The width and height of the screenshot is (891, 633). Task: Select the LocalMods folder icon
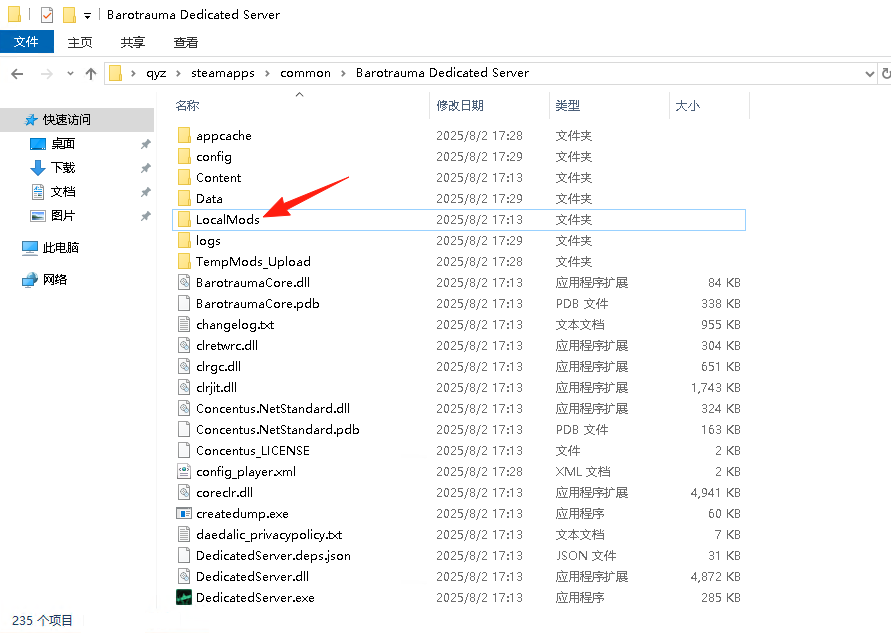pos(184,219)
